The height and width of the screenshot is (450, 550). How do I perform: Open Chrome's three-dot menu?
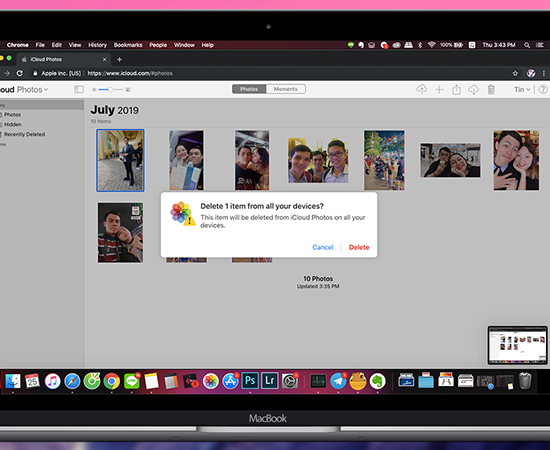[544, 73]
